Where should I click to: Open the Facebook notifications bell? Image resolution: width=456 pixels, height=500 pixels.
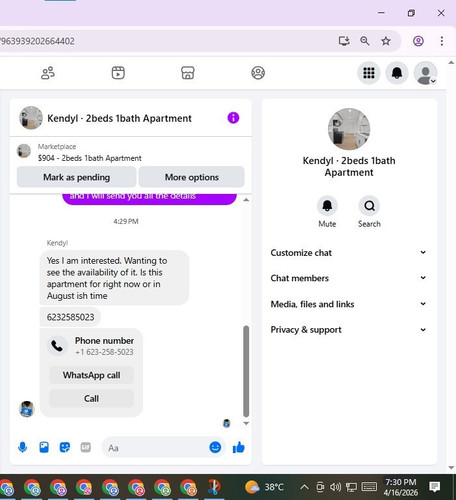(397, 73)
